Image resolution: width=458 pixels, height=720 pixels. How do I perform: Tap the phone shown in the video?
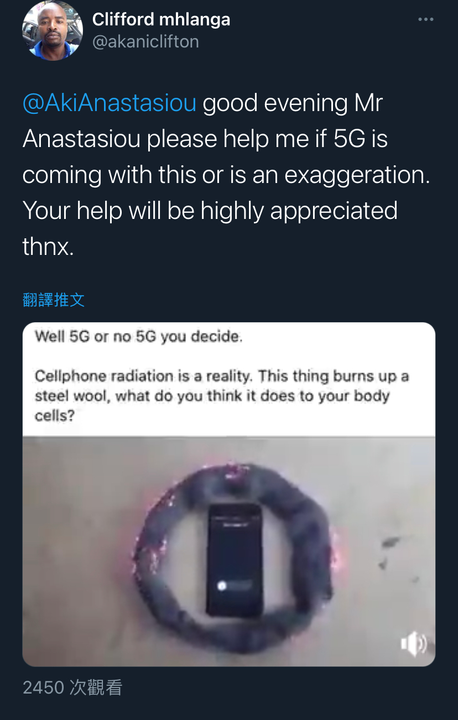click(234, 560)
